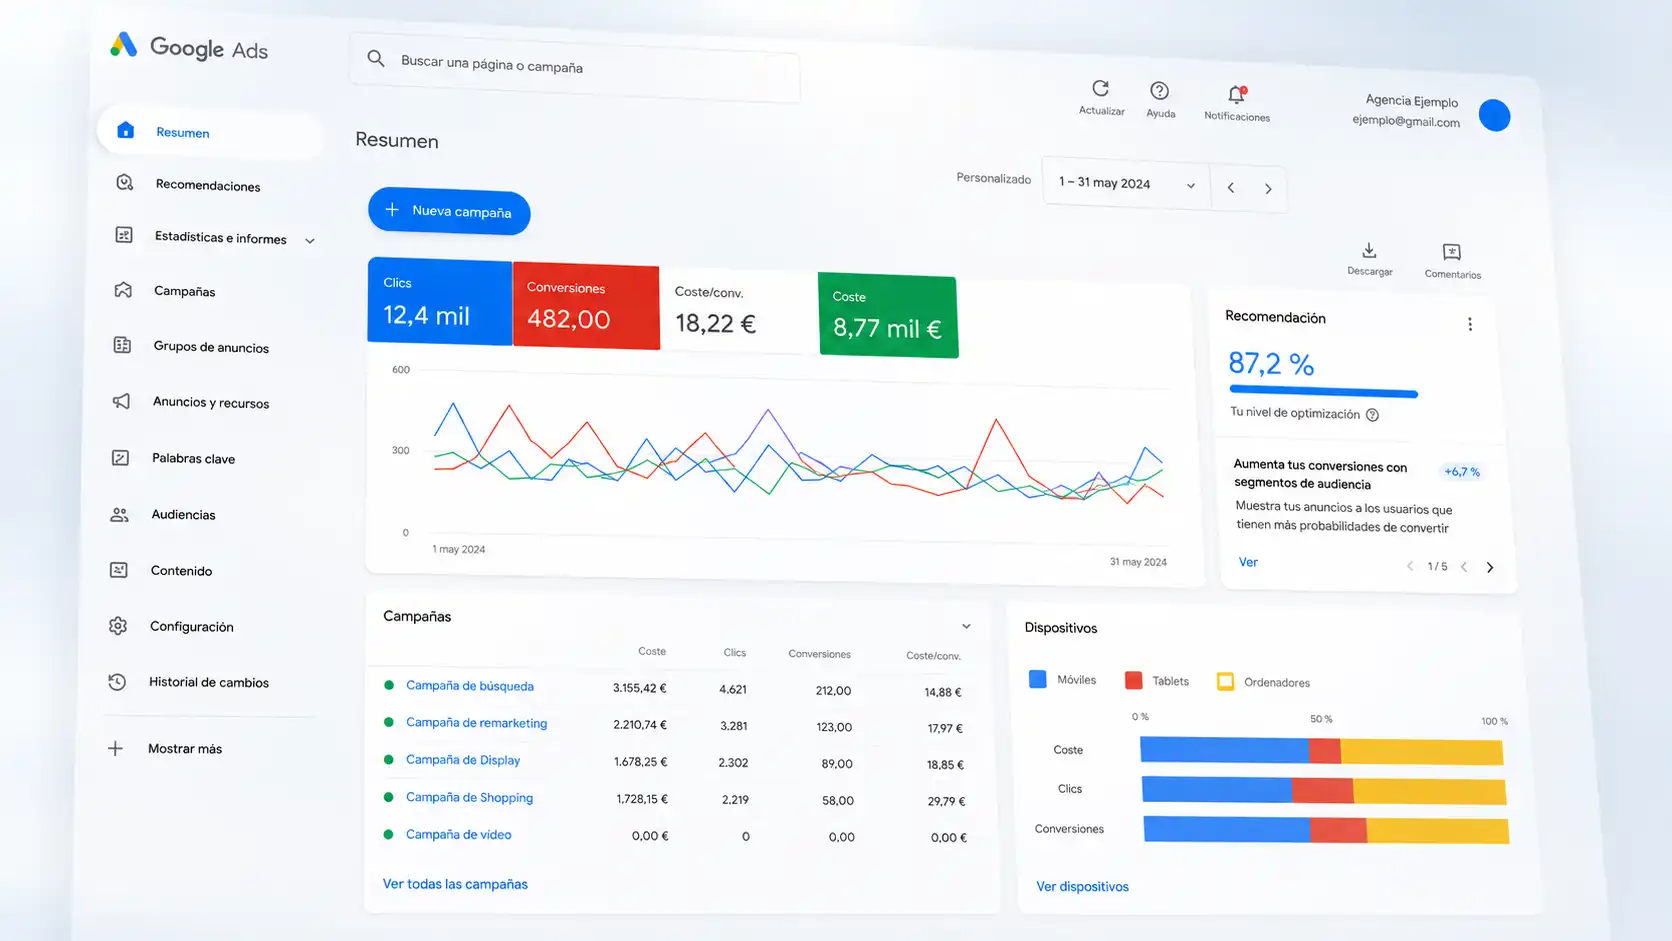This screenshot has height=941, width=1672.
Task: Open the Comentarios feedback icon
Action: 1452,252
